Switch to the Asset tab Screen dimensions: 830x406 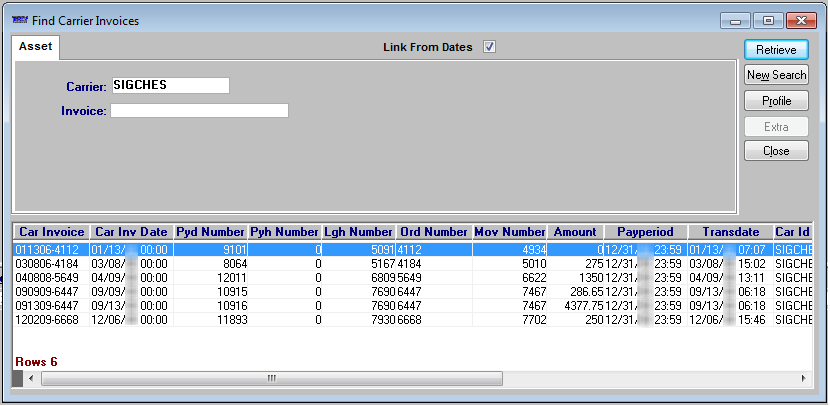pyautogui.click(x=36, y=47)
